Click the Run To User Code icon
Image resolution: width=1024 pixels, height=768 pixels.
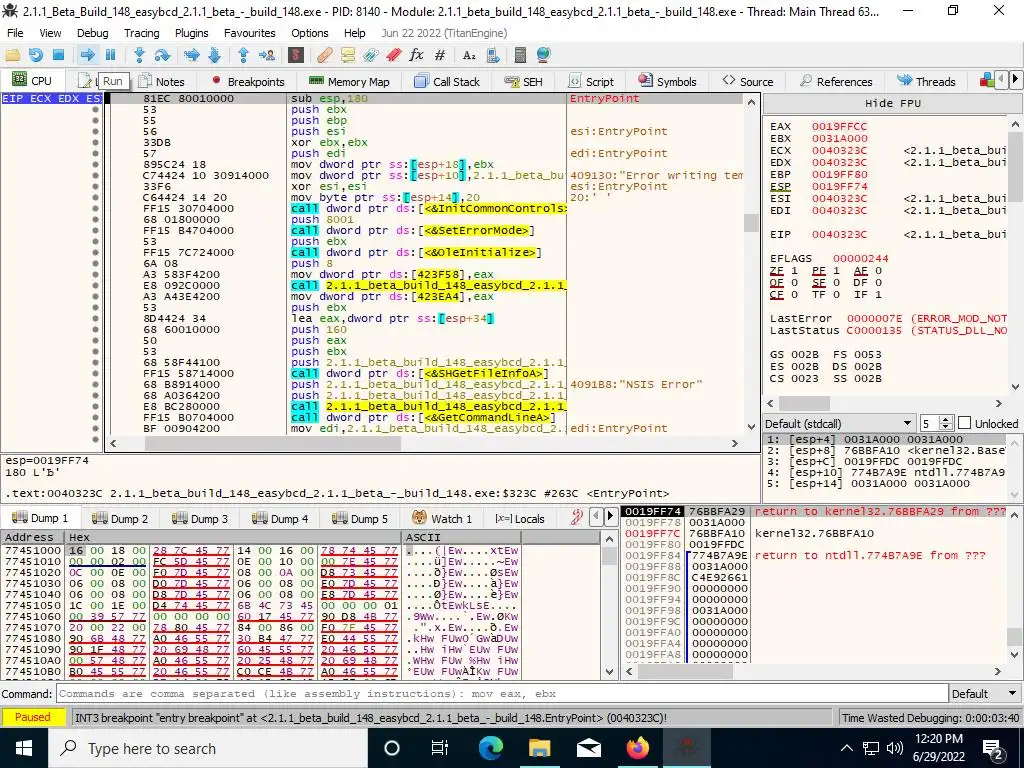(266, 56)
